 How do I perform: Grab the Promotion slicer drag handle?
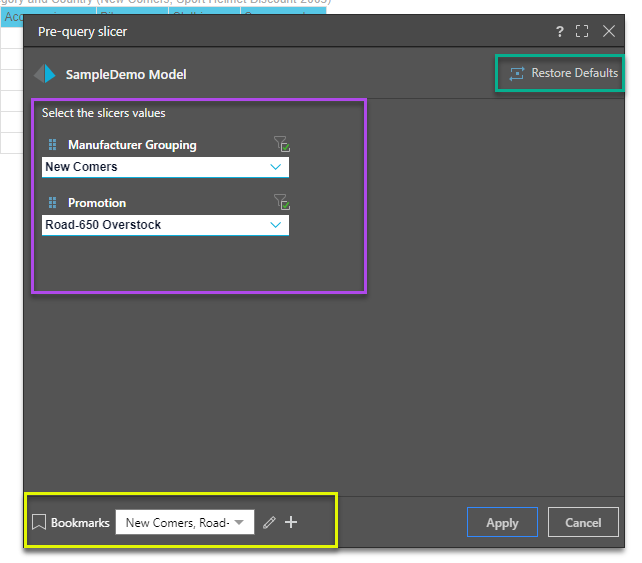[x=53, y=203]
